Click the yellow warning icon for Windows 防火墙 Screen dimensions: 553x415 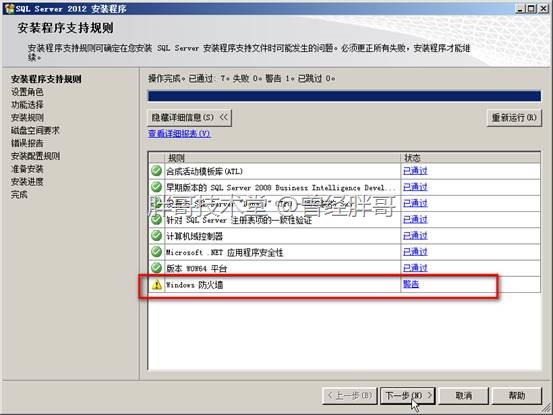point(157,284)
